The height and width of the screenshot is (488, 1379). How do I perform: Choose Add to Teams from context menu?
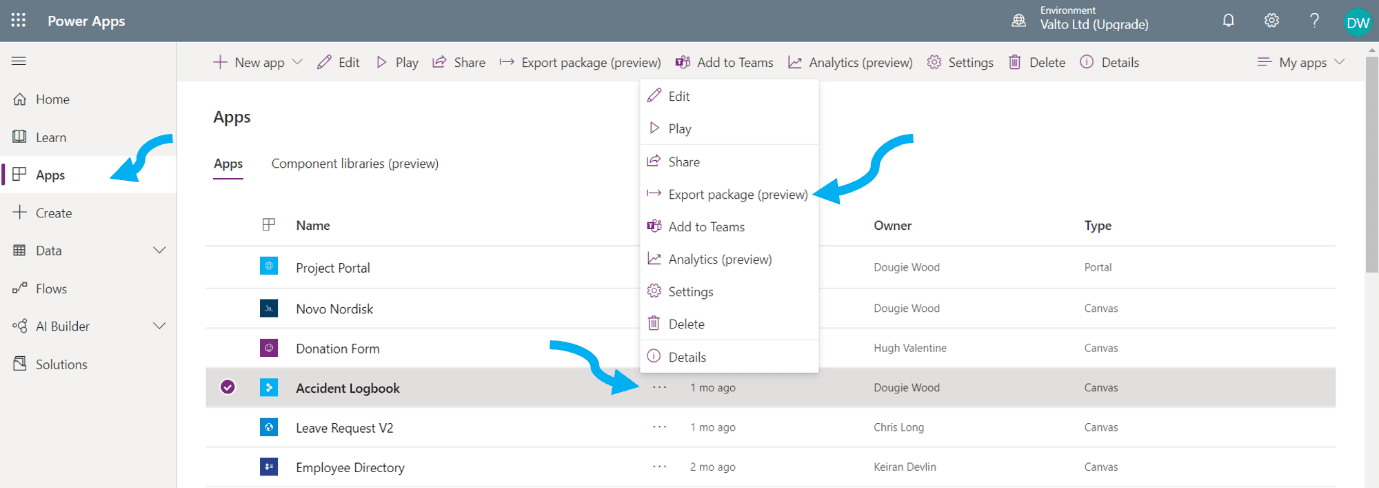tap(729, 227)
